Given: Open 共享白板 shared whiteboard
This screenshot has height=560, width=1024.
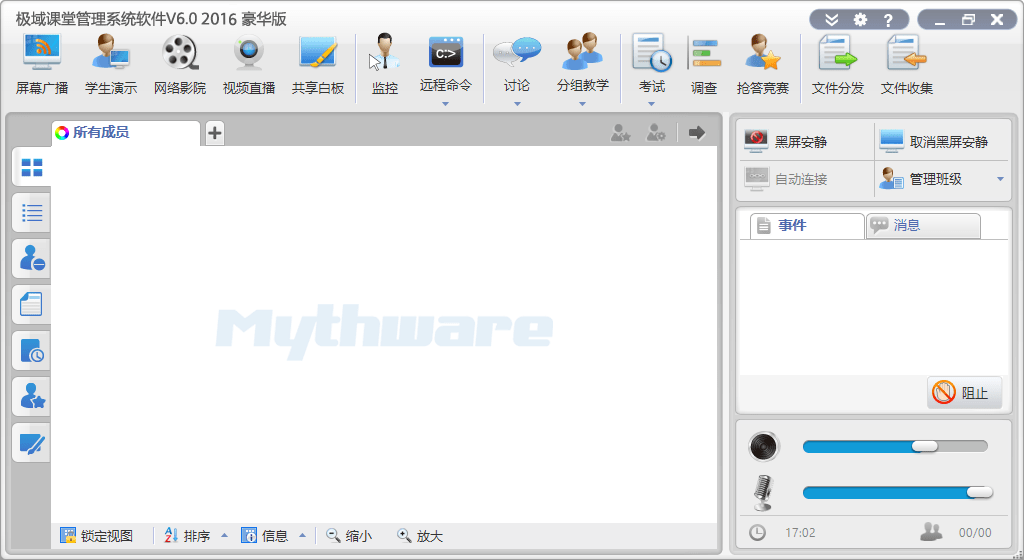Looking at the screenshot, I should [318, 65].
